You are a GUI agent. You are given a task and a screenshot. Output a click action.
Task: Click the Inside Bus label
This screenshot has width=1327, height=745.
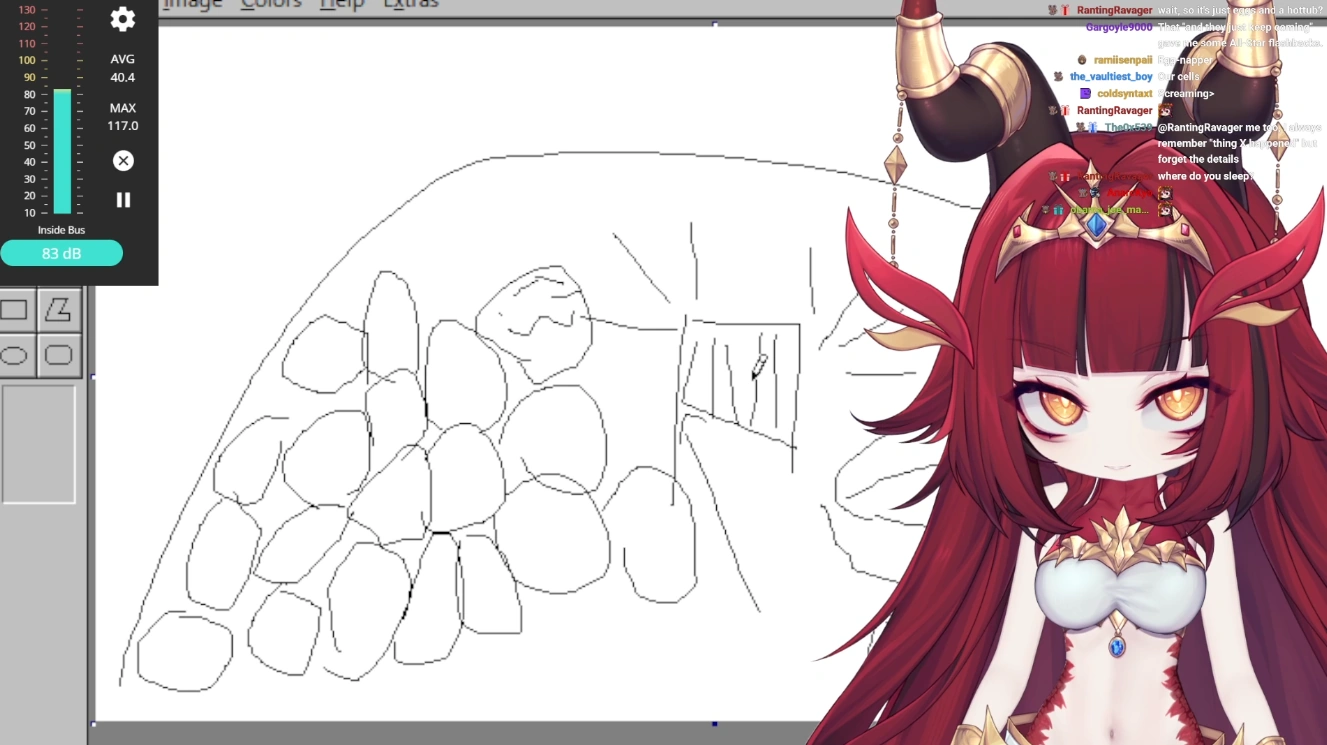tap(61, 230)
